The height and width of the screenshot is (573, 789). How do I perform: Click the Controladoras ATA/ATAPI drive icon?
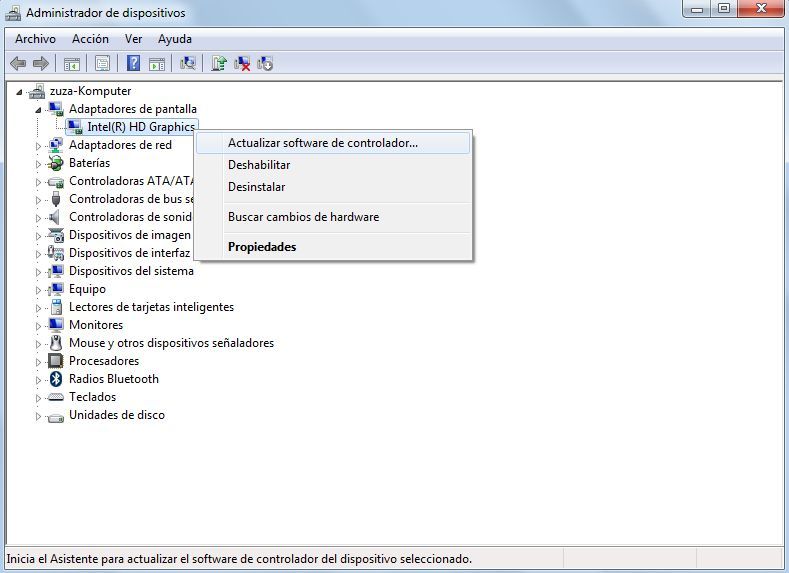(x=55, y=181)
